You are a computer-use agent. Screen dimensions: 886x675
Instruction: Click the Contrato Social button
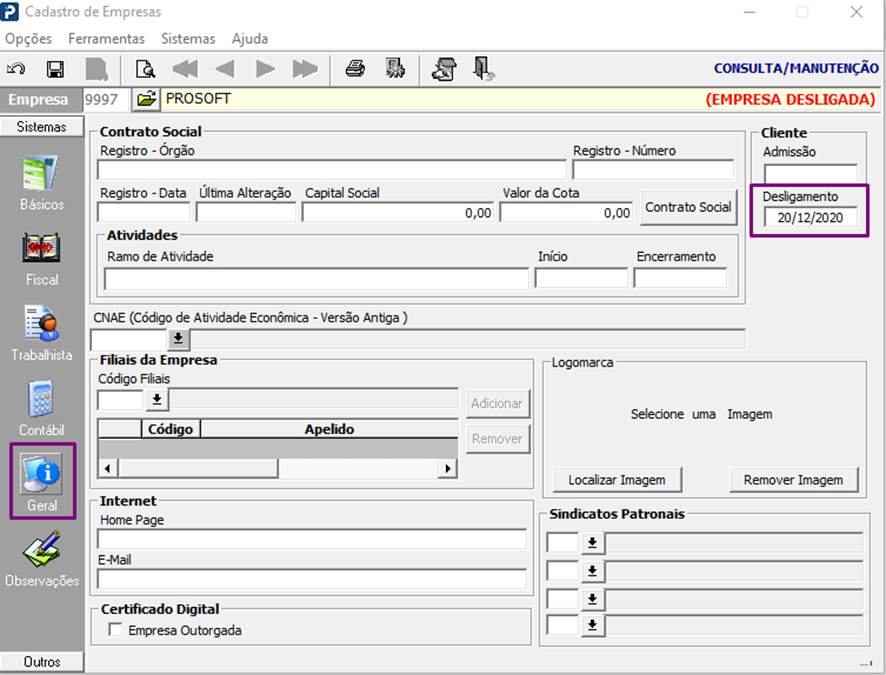click(688, 208)
